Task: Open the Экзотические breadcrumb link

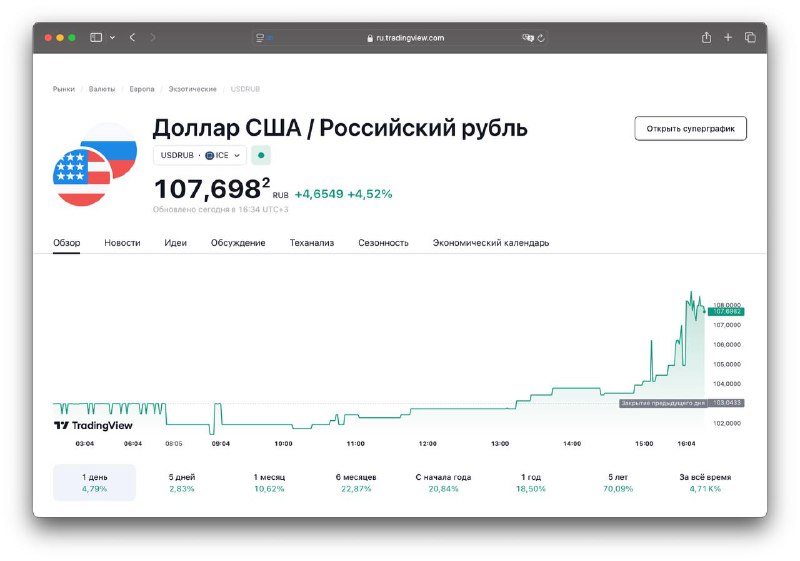Action: 192,89
